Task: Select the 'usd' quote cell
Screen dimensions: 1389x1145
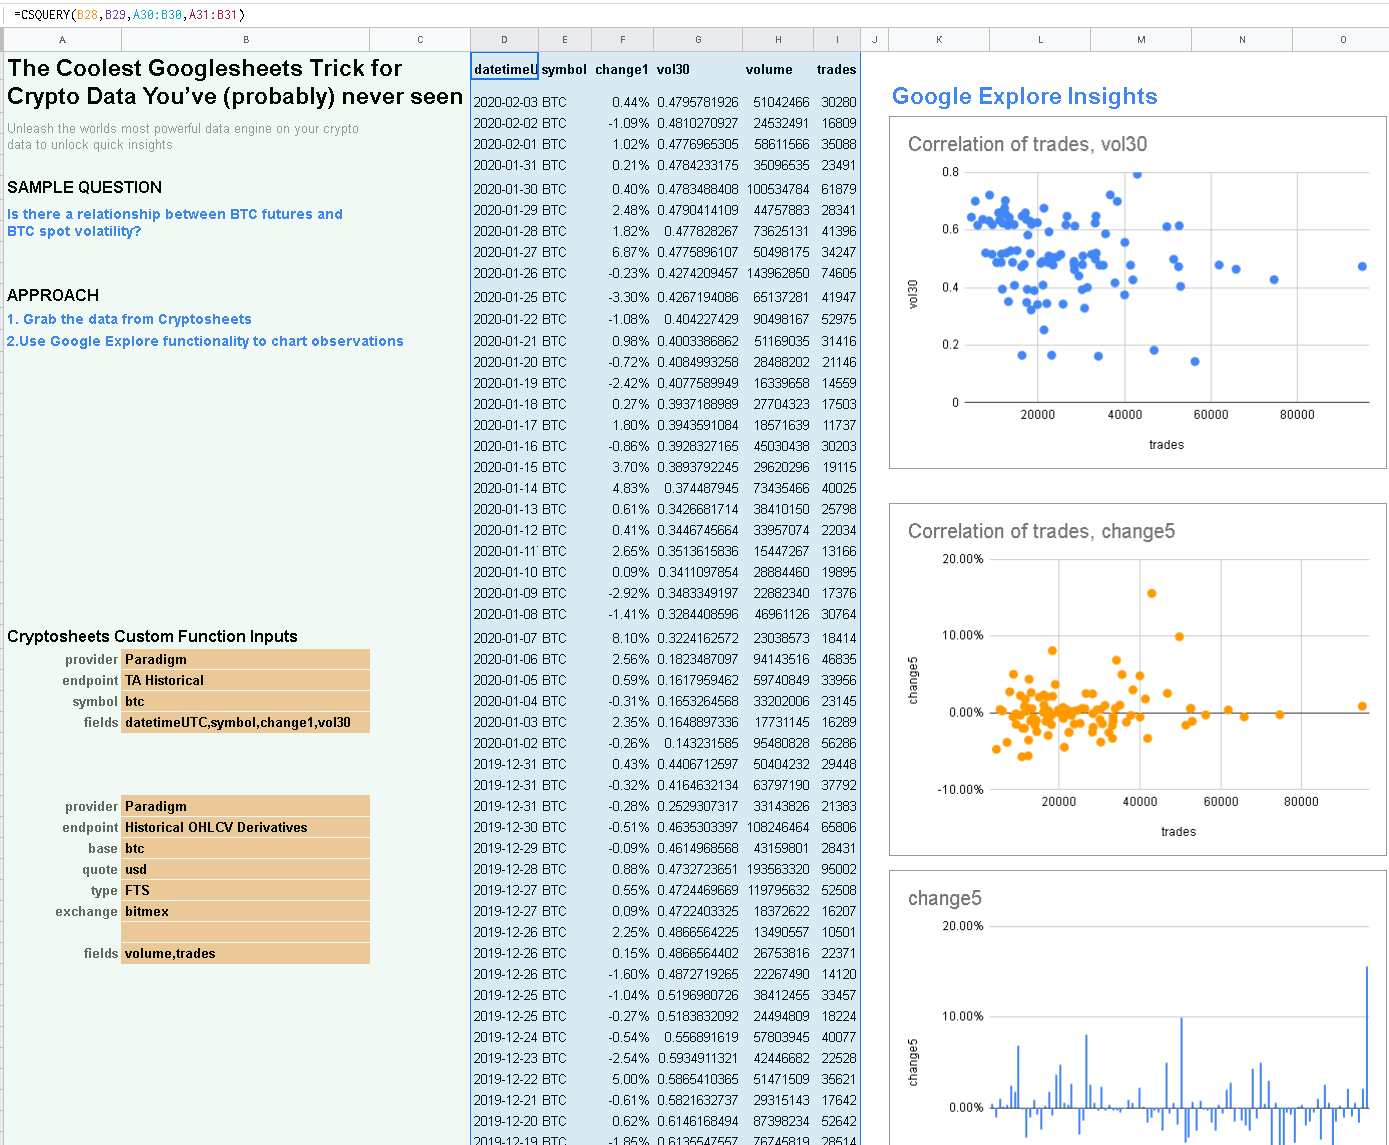Action: (x=246, y=869)
